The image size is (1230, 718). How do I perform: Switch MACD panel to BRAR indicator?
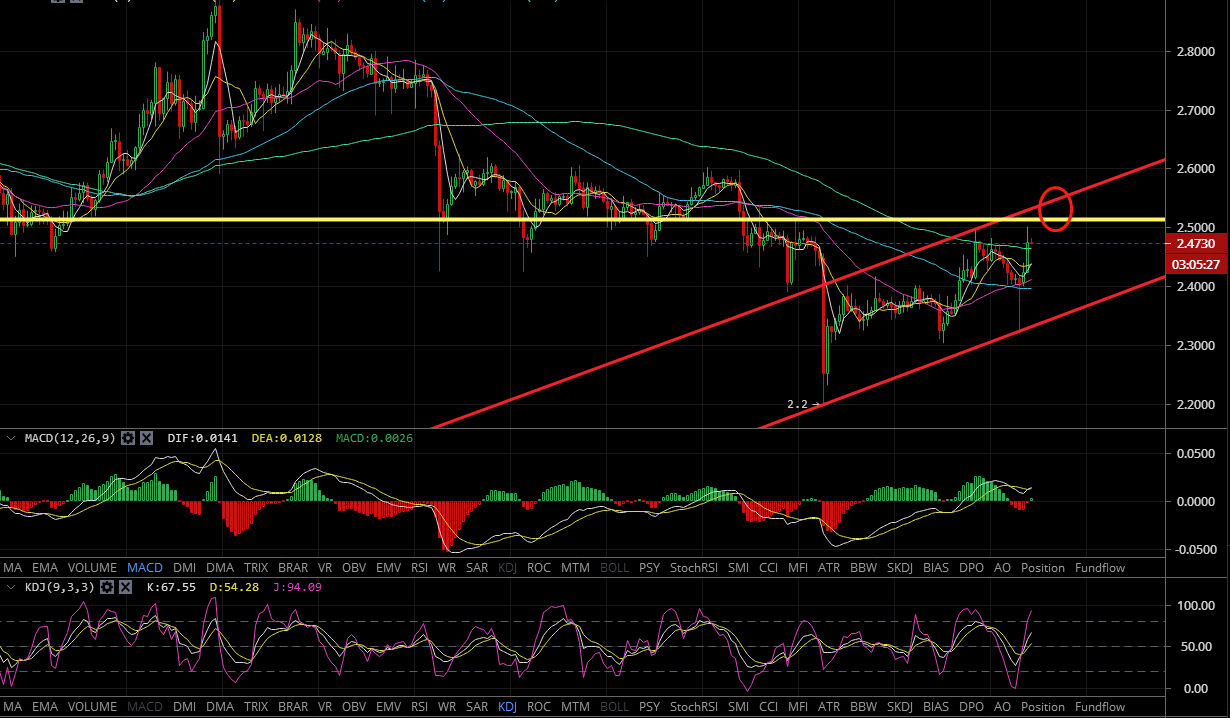pyautogui.click(x=293, y=567)
